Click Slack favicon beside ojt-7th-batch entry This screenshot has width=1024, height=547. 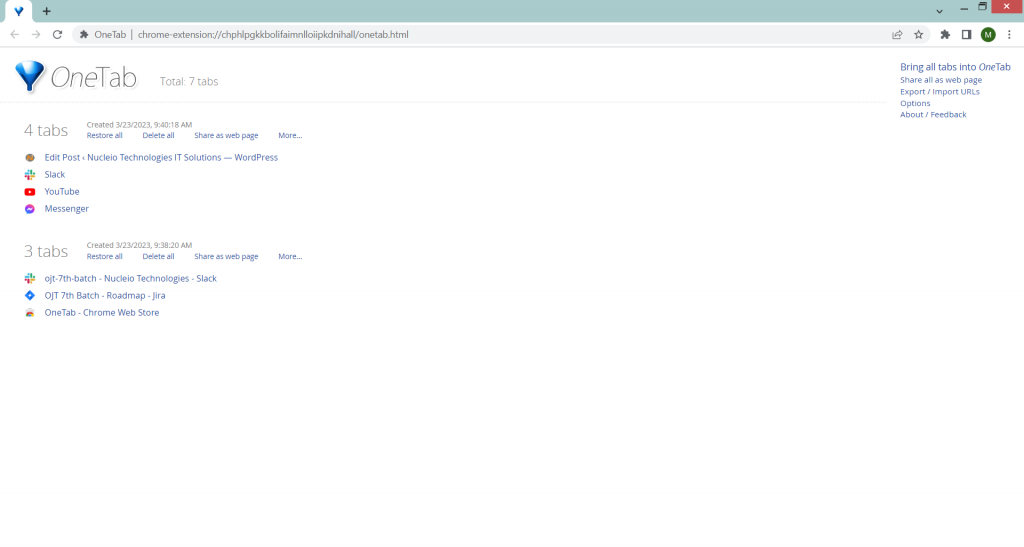click(30, 278)
